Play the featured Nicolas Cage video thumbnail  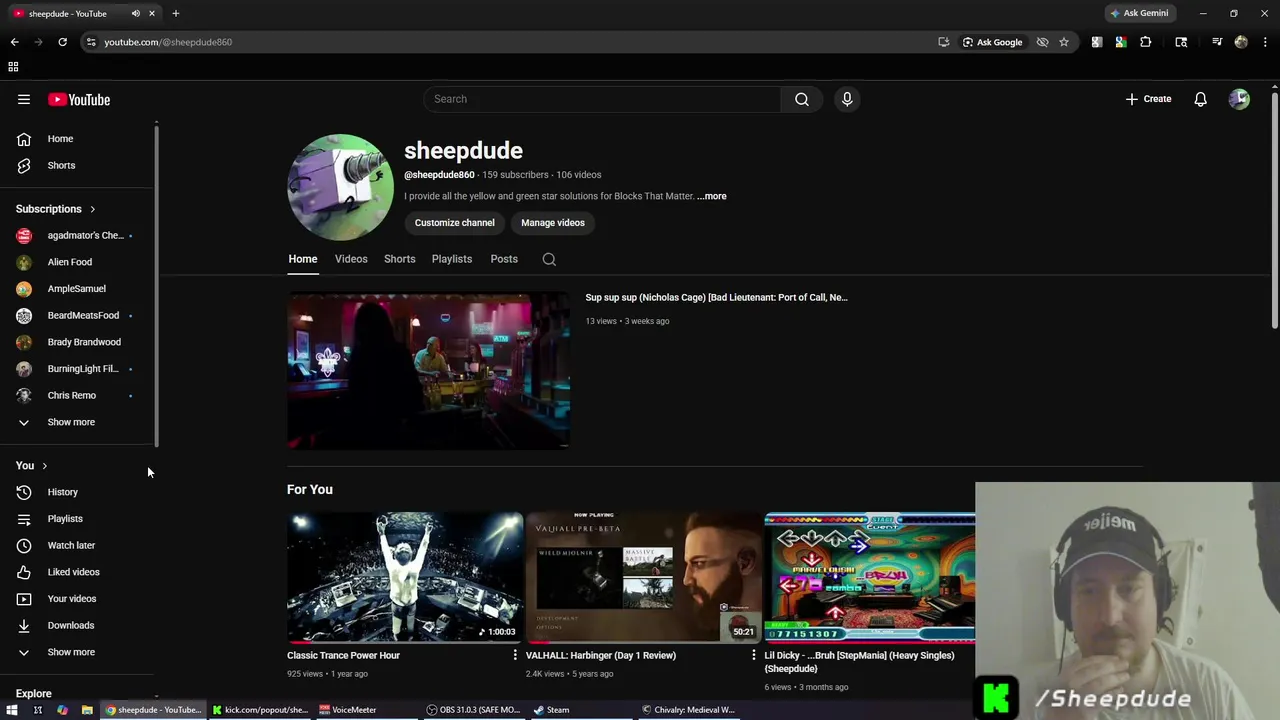[428, 370]
